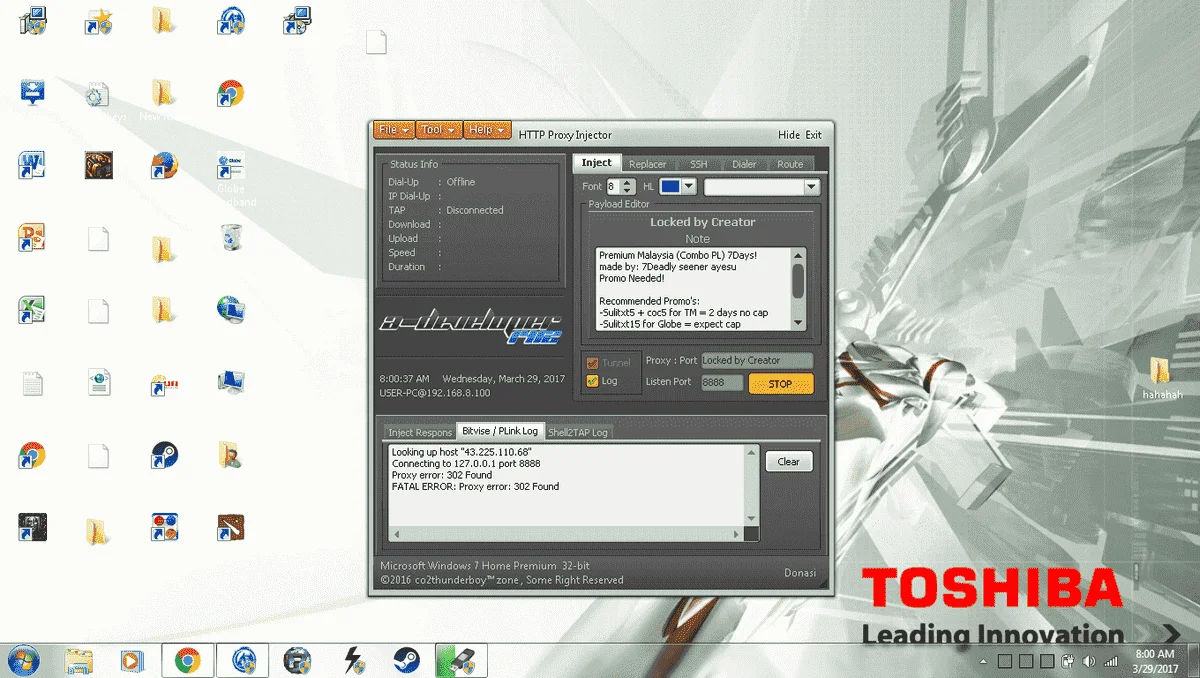Click log line 'Looking up host "43.225.110.68"'

461,452
